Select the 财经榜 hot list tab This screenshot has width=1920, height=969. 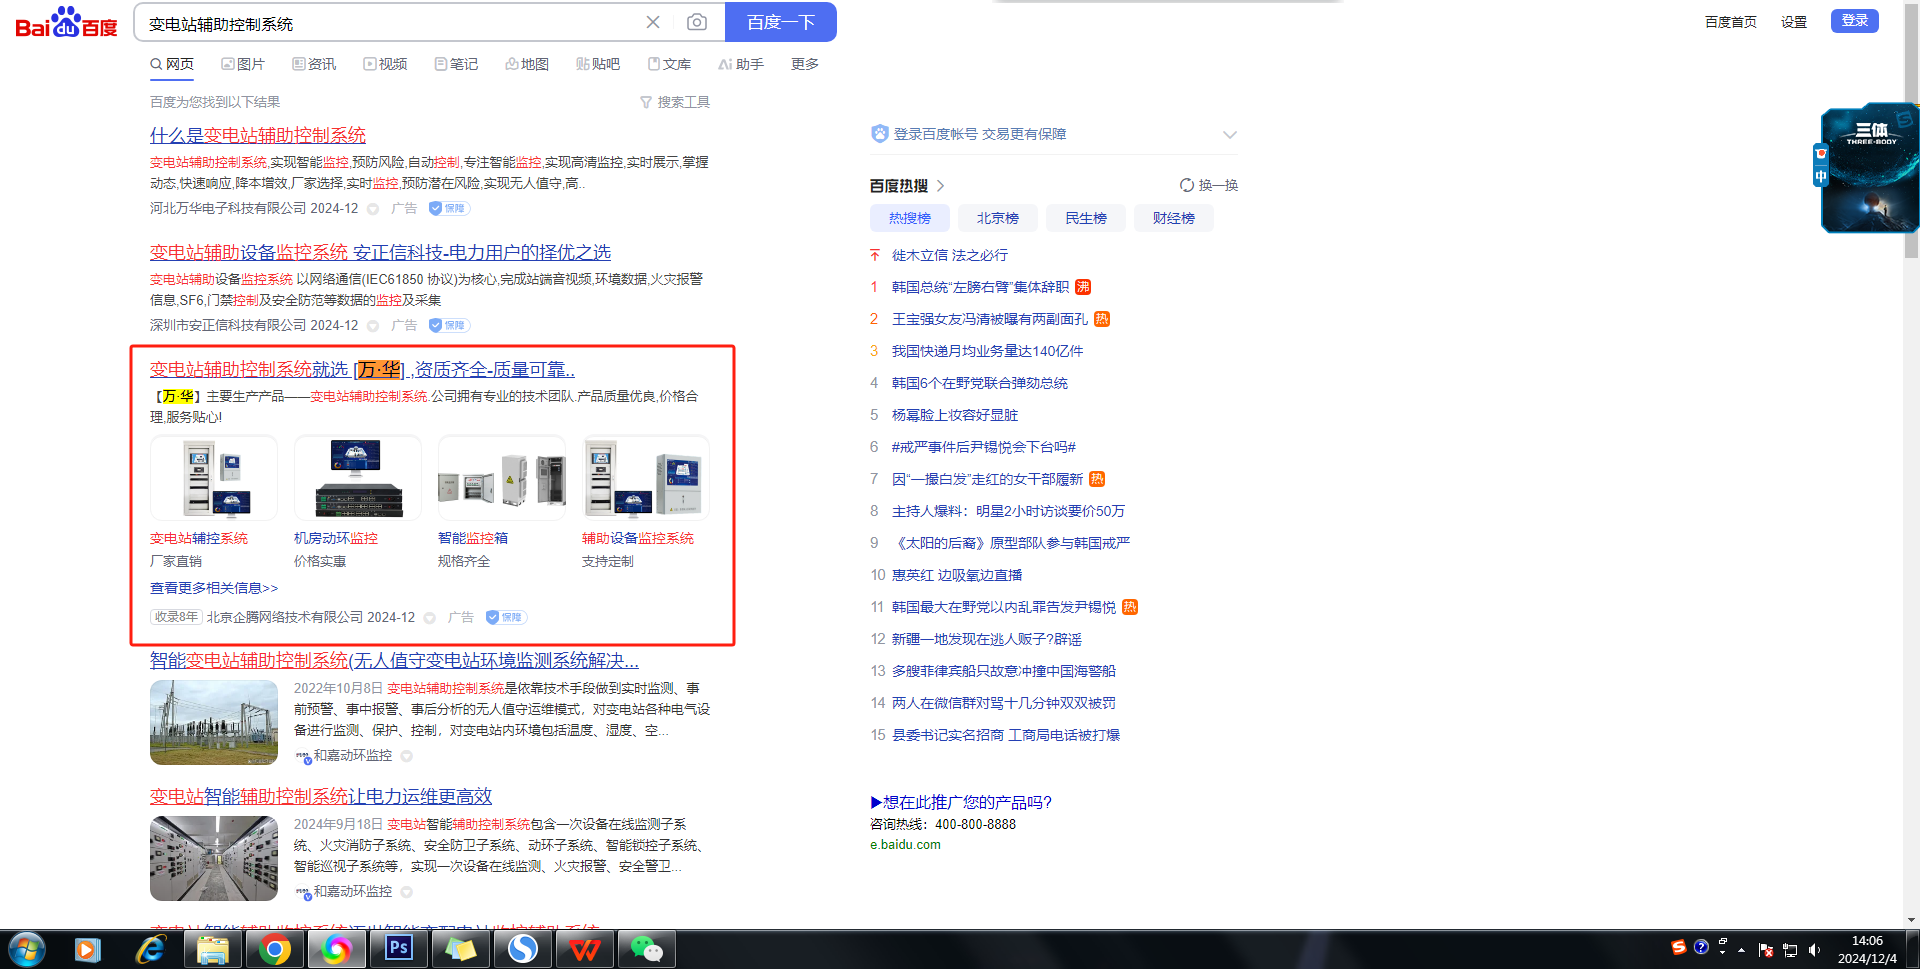tap(1173, 218)
